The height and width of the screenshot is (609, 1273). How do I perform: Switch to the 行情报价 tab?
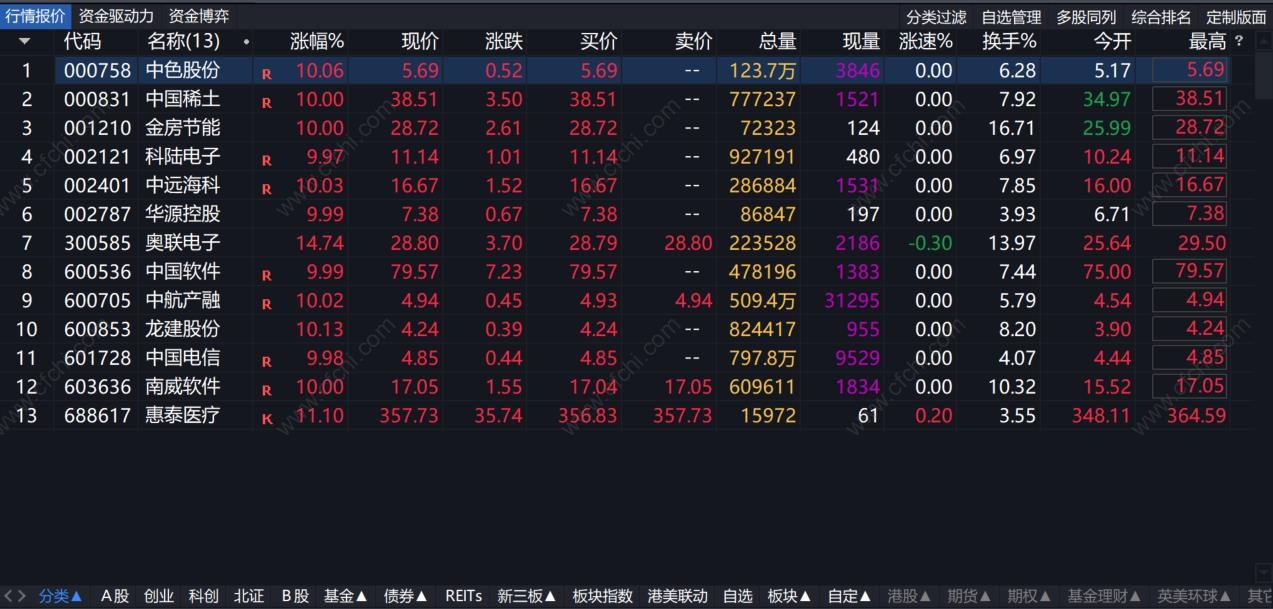tap(36, 16)
